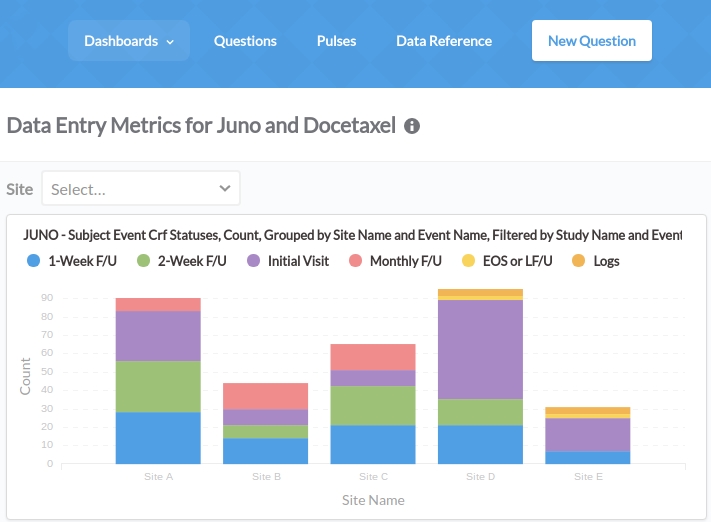
Task: Click the Site select chevron arrow
Action: point(225,188)
